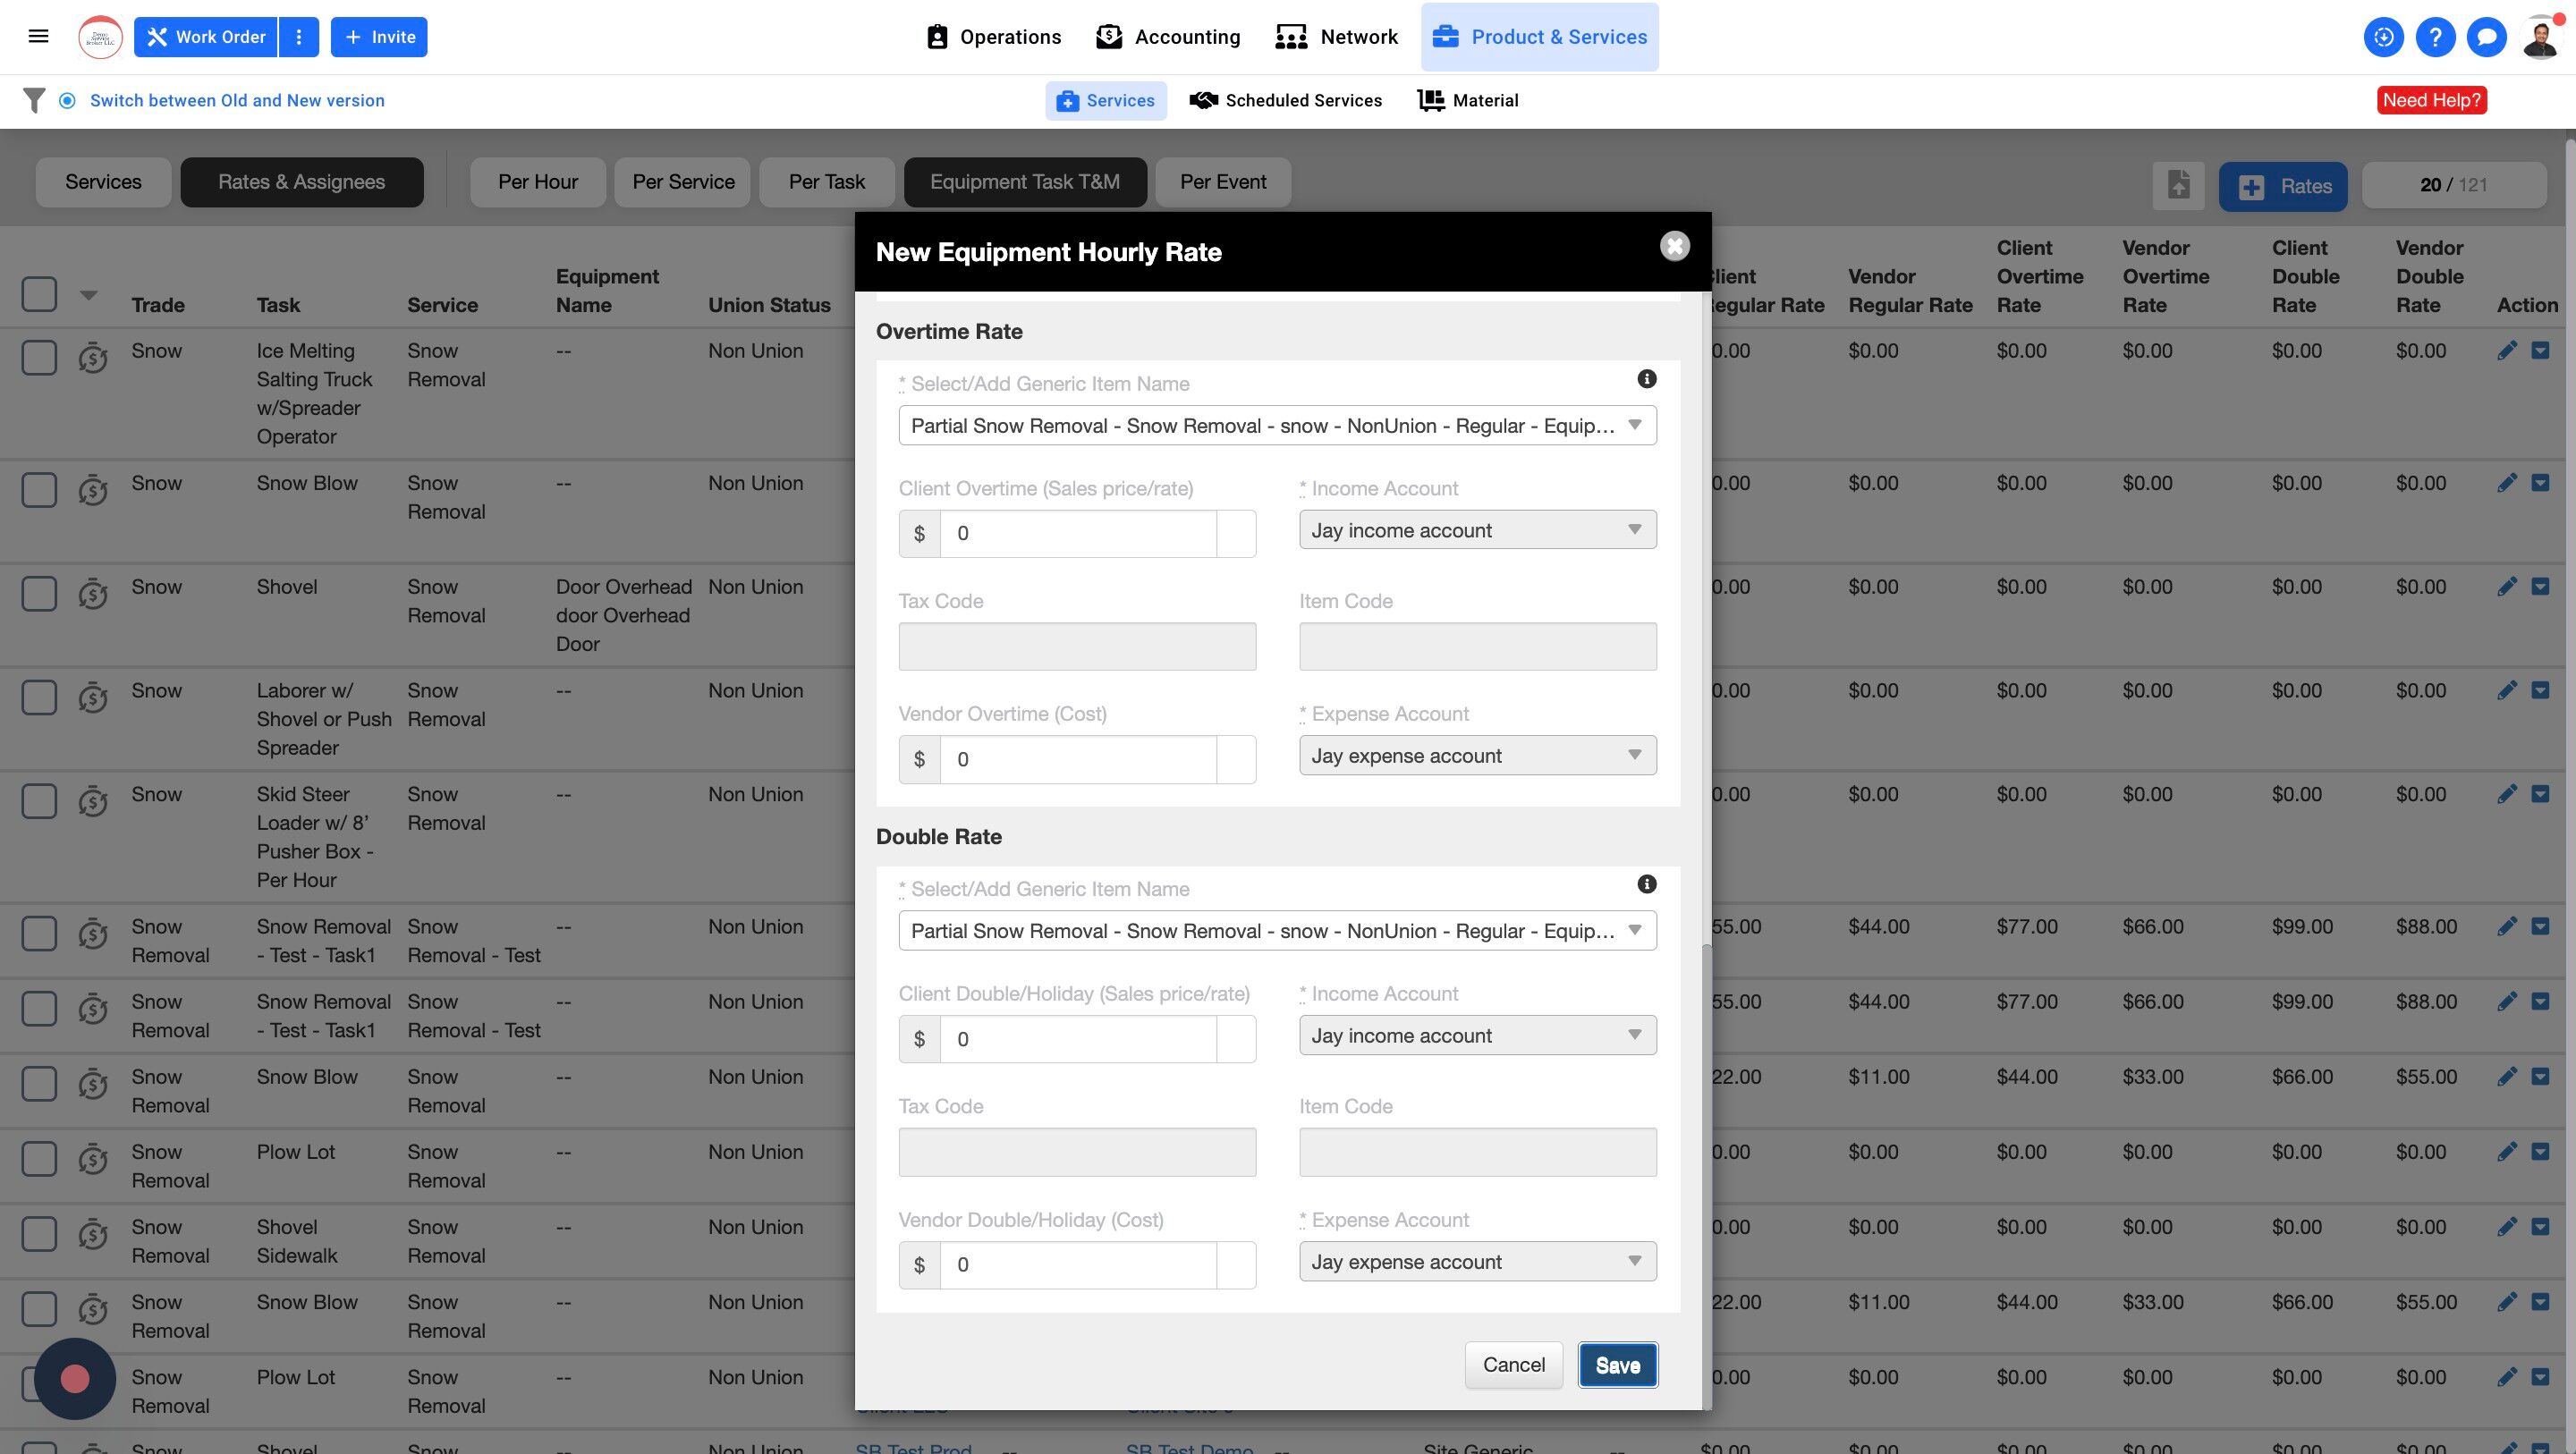Click the filter funnel icon
The image size is (2576, 1454).
click(34, 100)
